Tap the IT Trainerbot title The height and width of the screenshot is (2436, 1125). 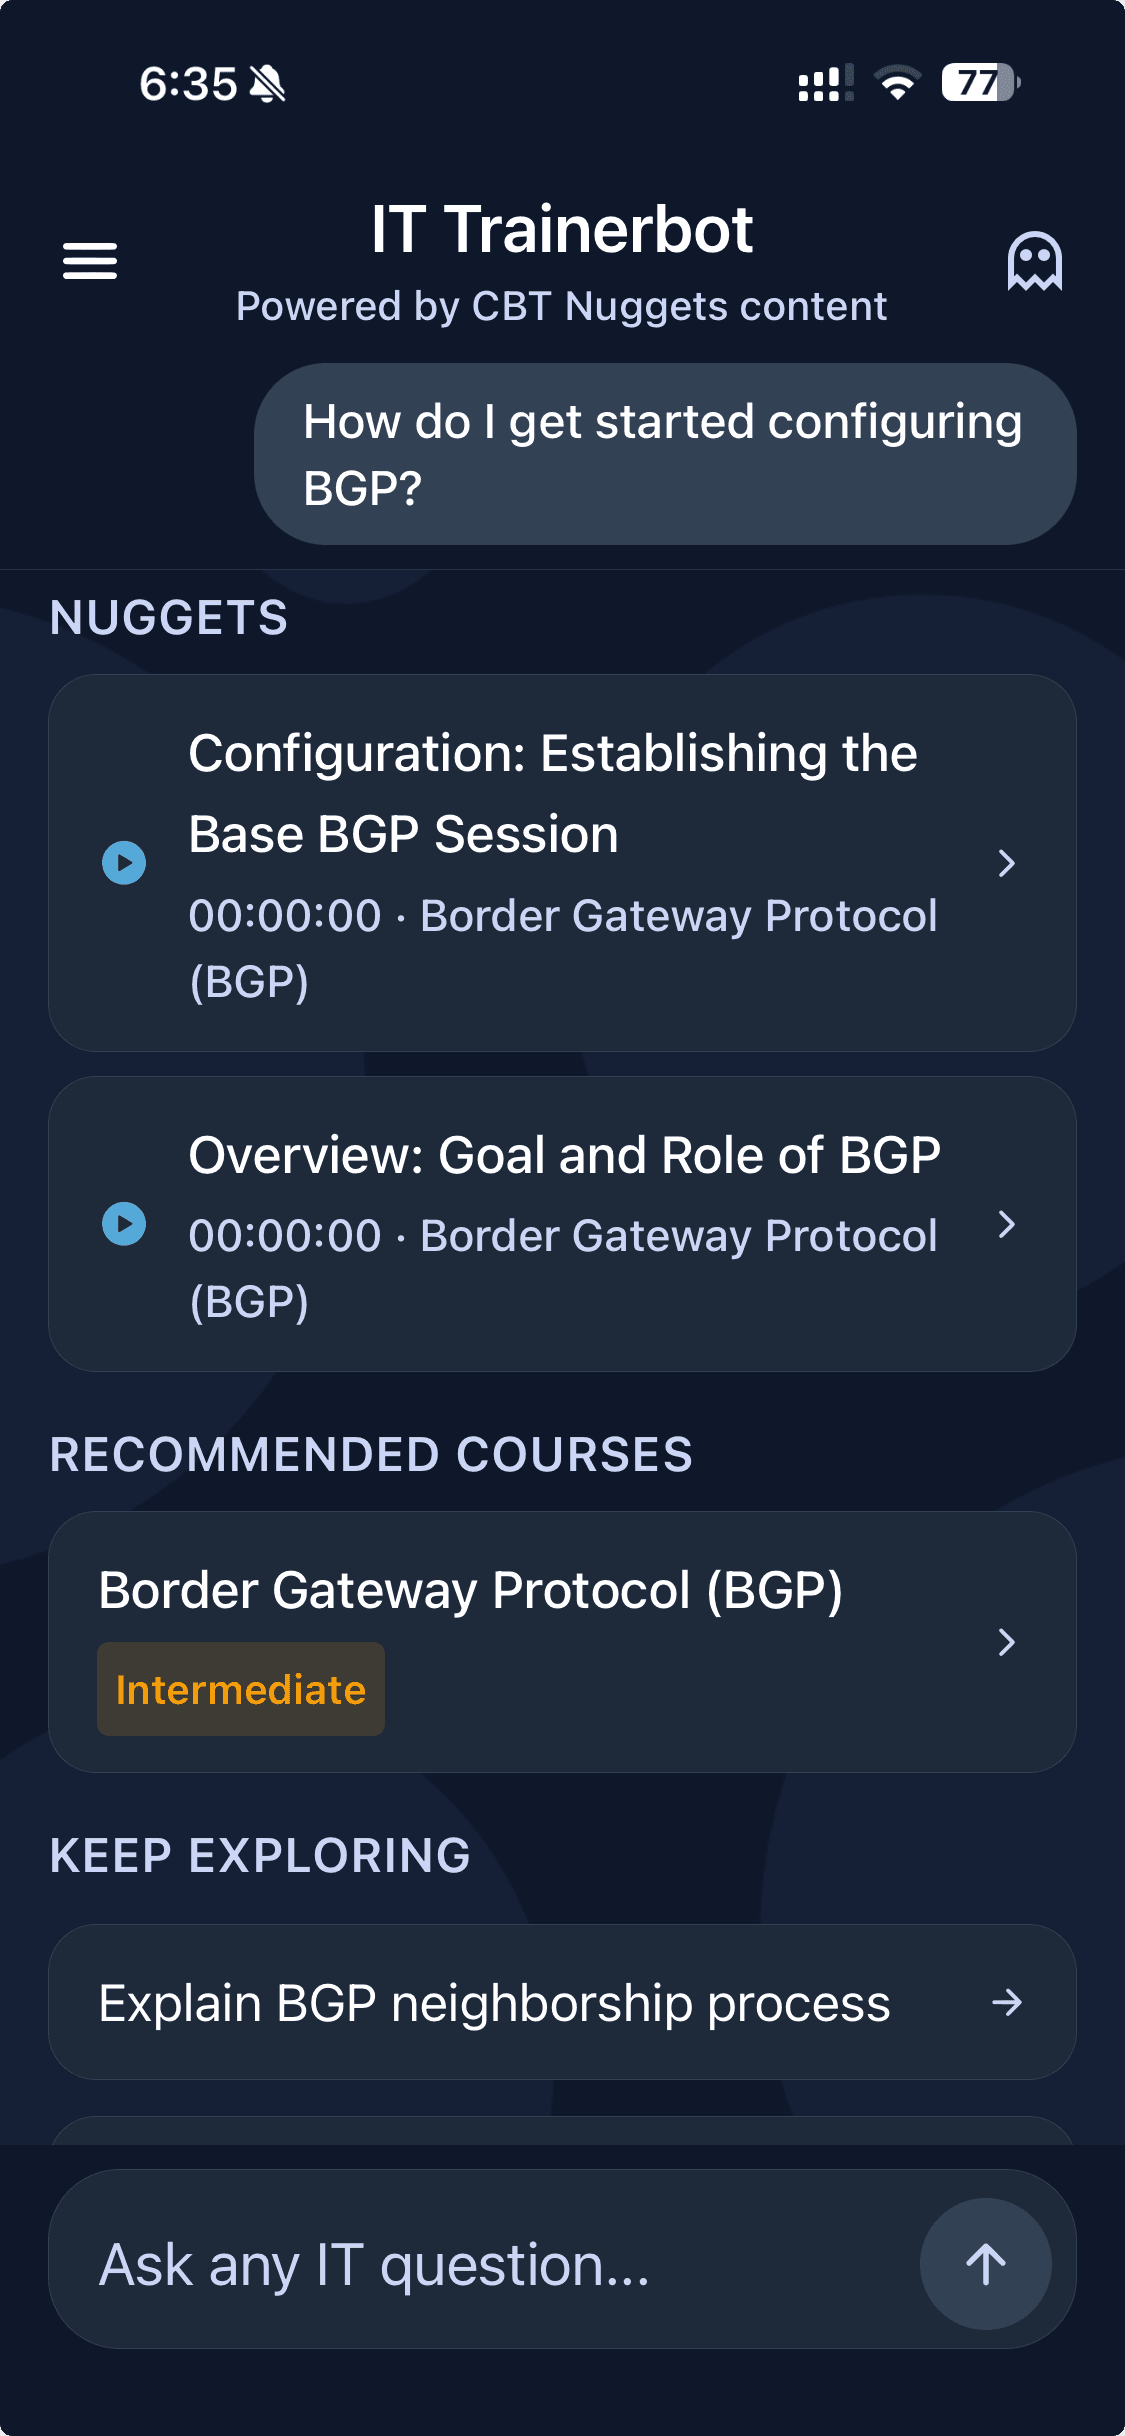[561, 230]
